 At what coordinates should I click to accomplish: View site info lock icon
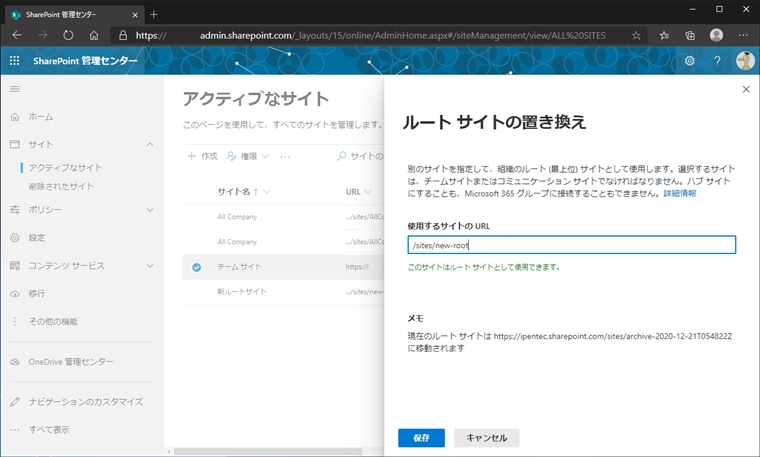[x=123, y=35]
